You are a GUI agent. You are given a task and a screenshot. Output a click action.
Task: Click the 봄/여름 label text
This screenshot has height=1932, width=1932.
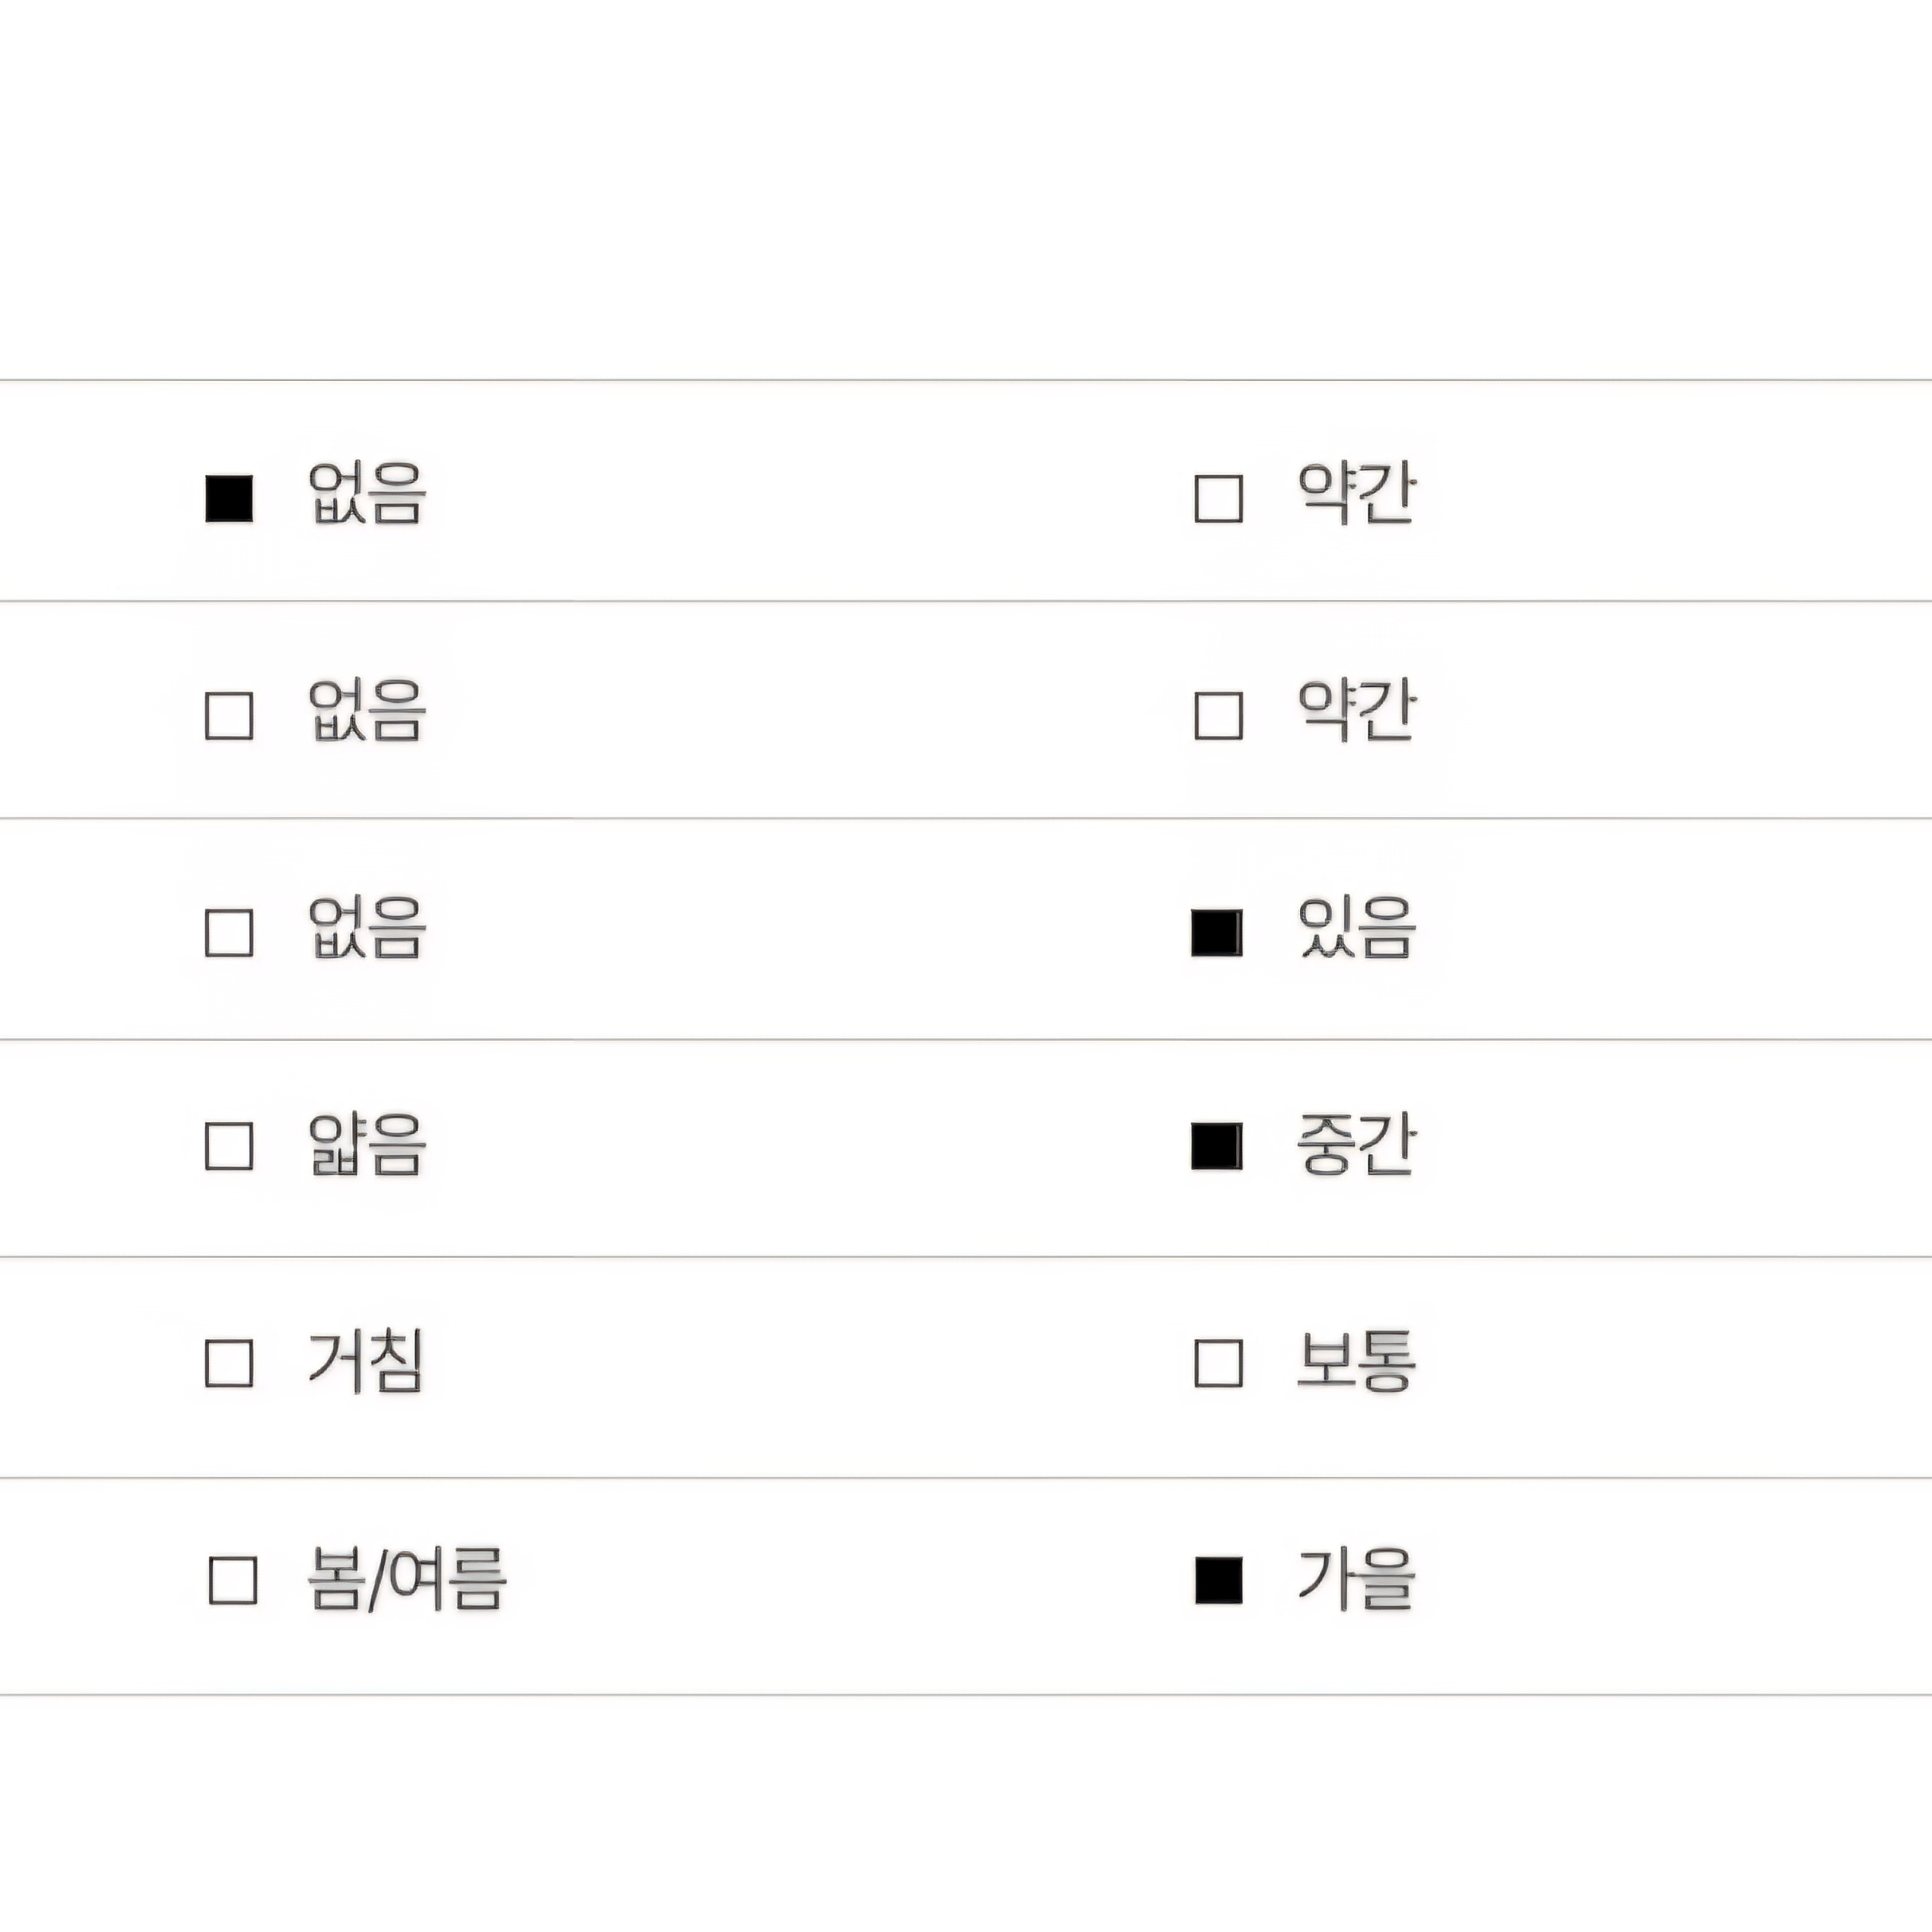click(406, 1579)
